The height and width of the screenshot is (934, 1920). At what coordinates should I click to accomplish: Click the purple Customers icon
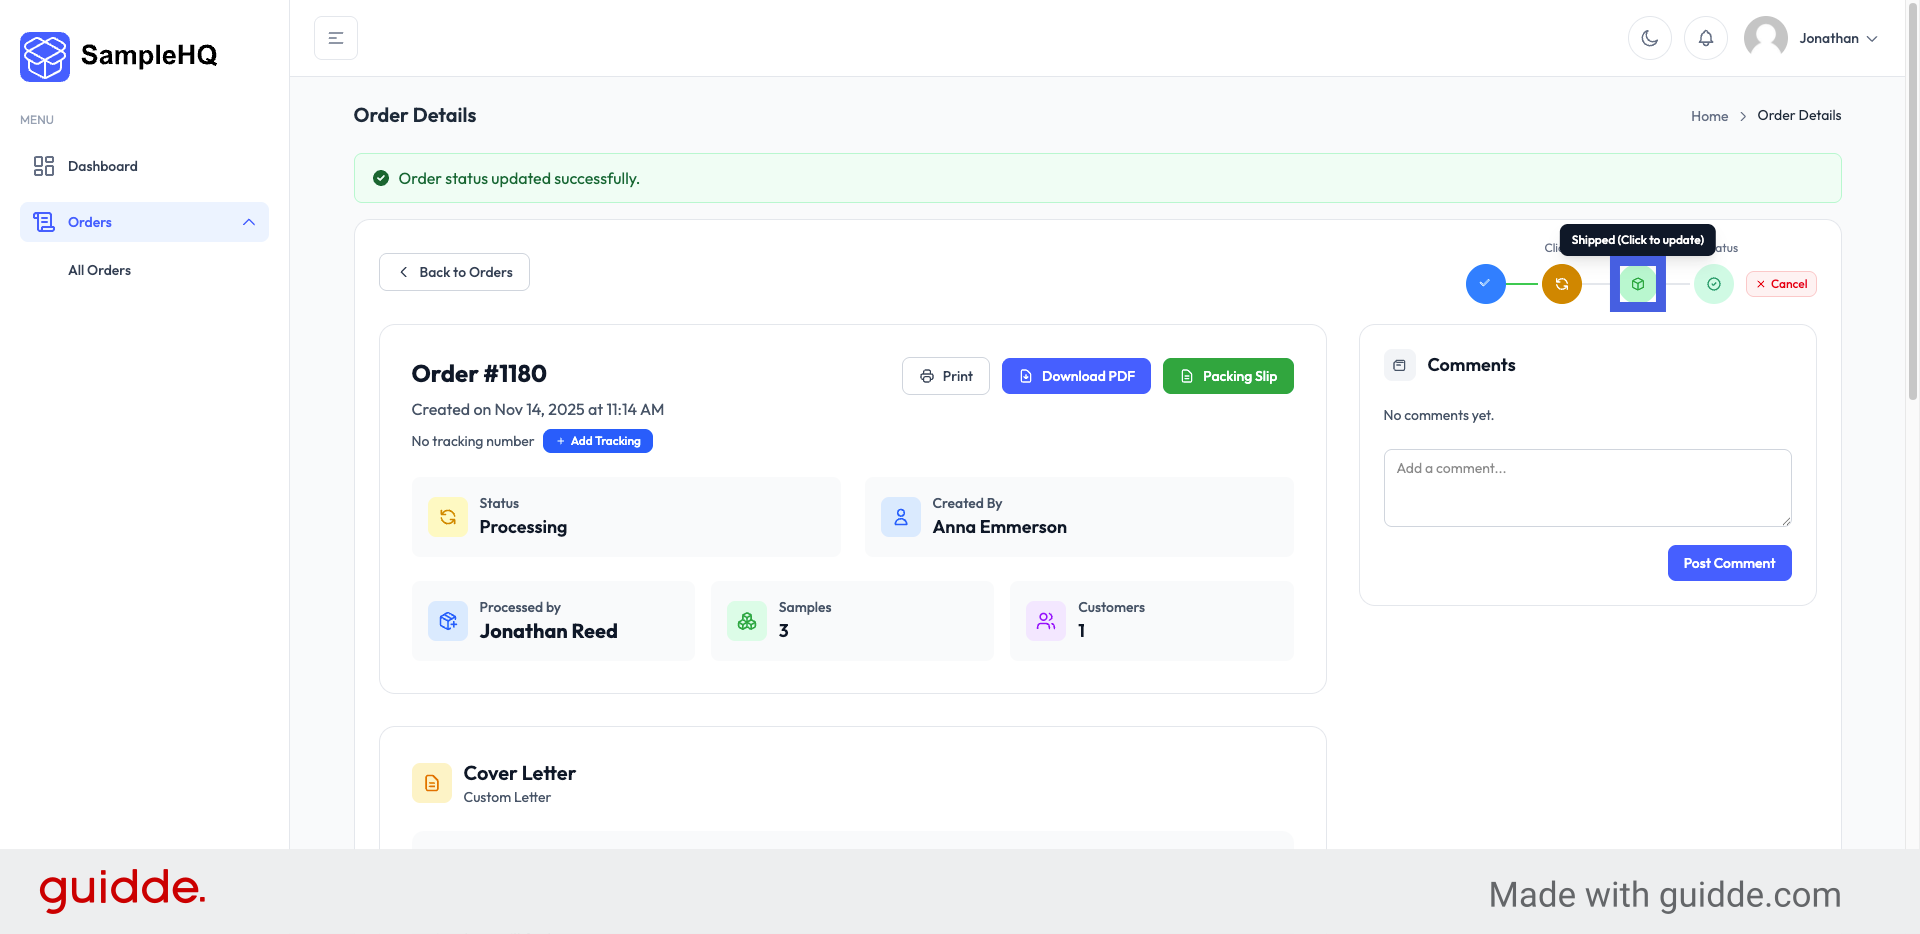pos(1046,621)
